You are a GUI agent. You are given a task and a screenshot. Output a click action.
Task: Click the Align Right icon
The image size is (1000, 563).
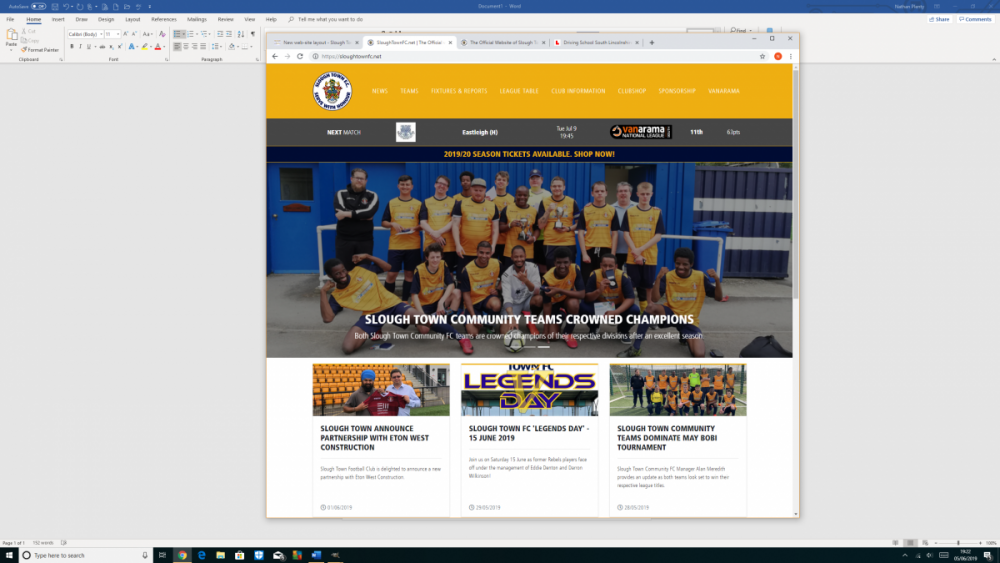click(x=195, y=47)
